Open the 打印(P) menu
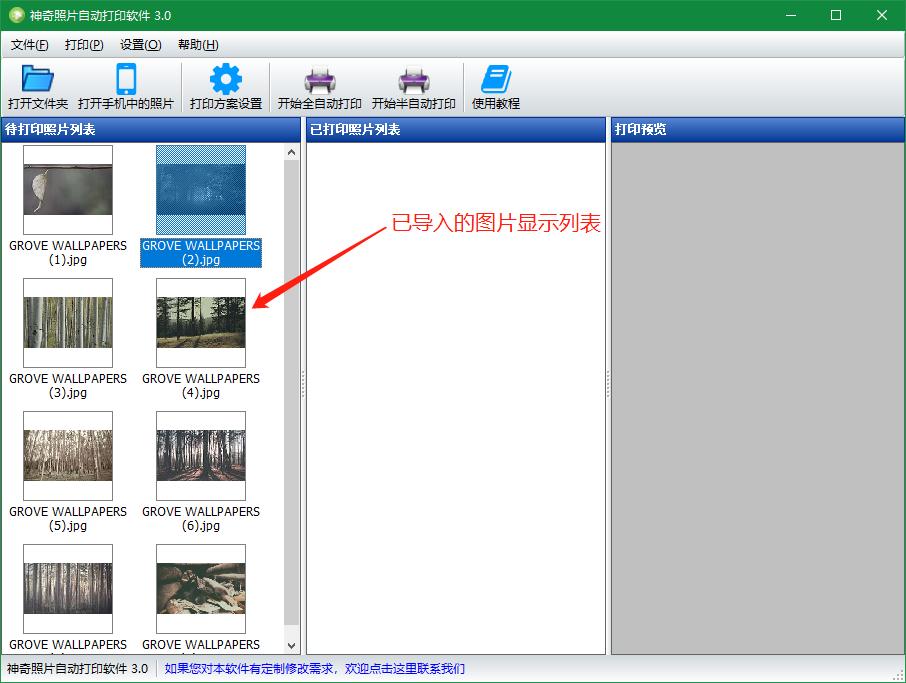This screenshot has width=906, height=683. coord(84,45)
